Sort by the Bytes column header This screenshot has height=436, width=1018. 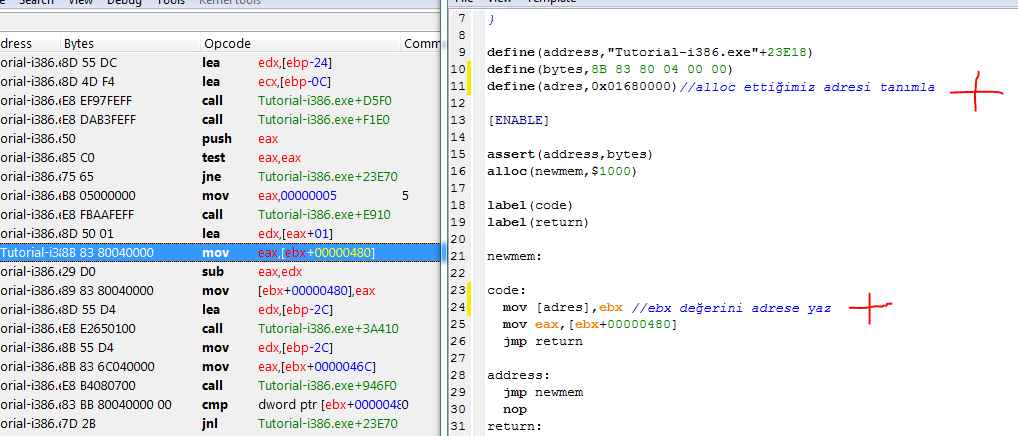(130, 44)
